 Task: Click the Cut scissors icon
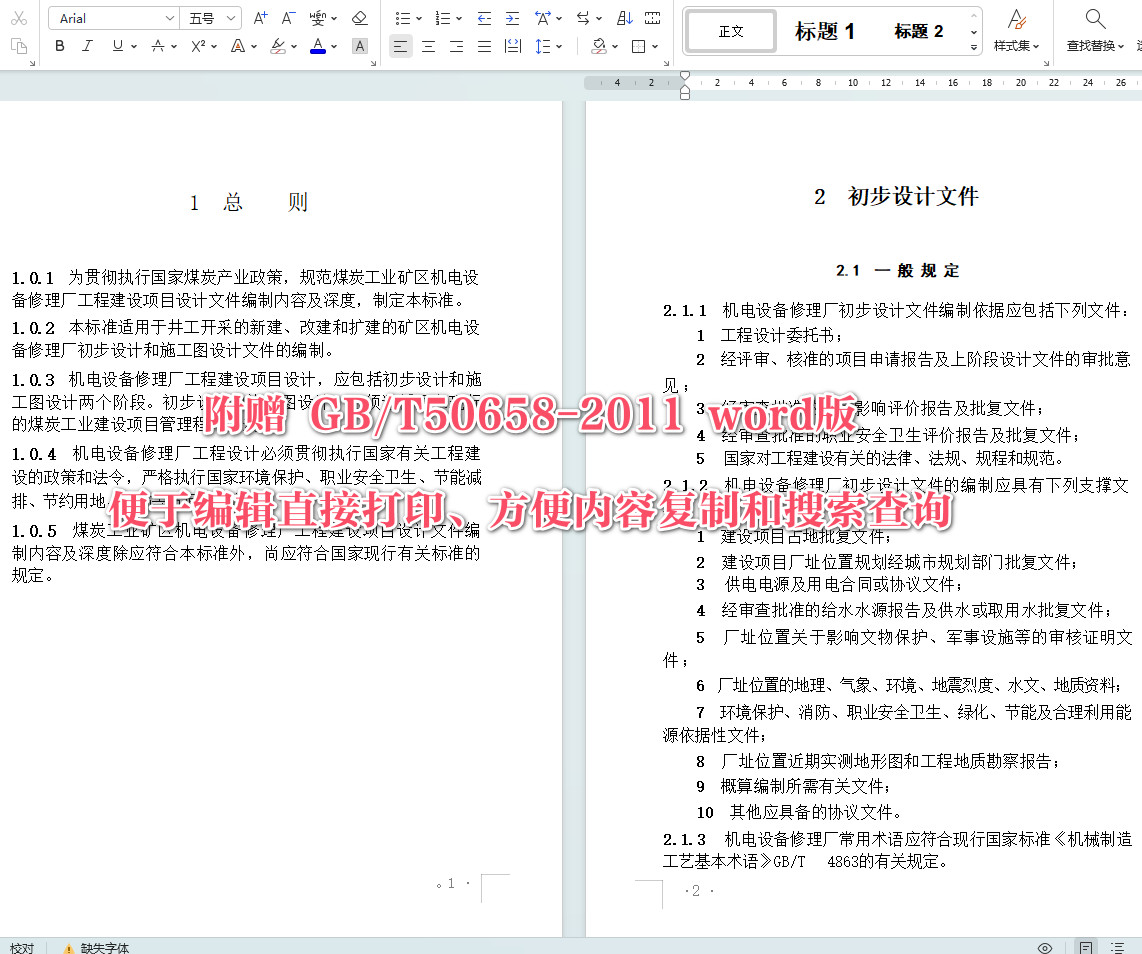18,17
